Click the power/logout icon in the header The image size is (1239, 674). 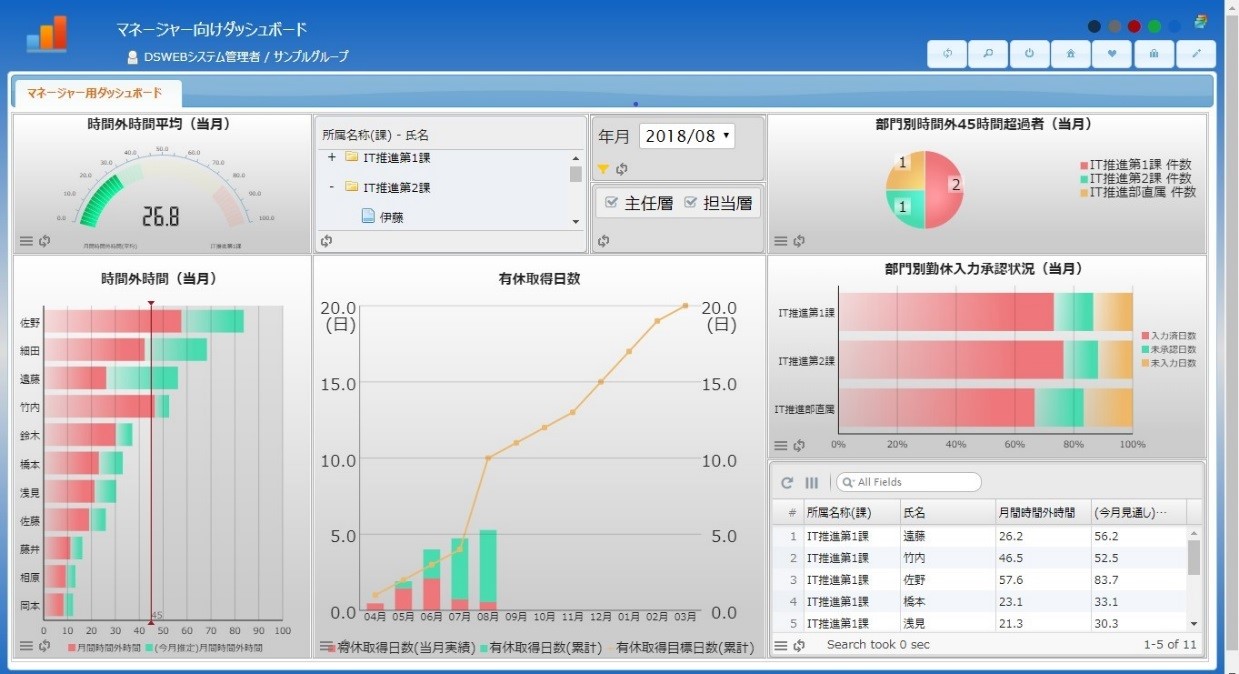click(x=1029, y=53)
